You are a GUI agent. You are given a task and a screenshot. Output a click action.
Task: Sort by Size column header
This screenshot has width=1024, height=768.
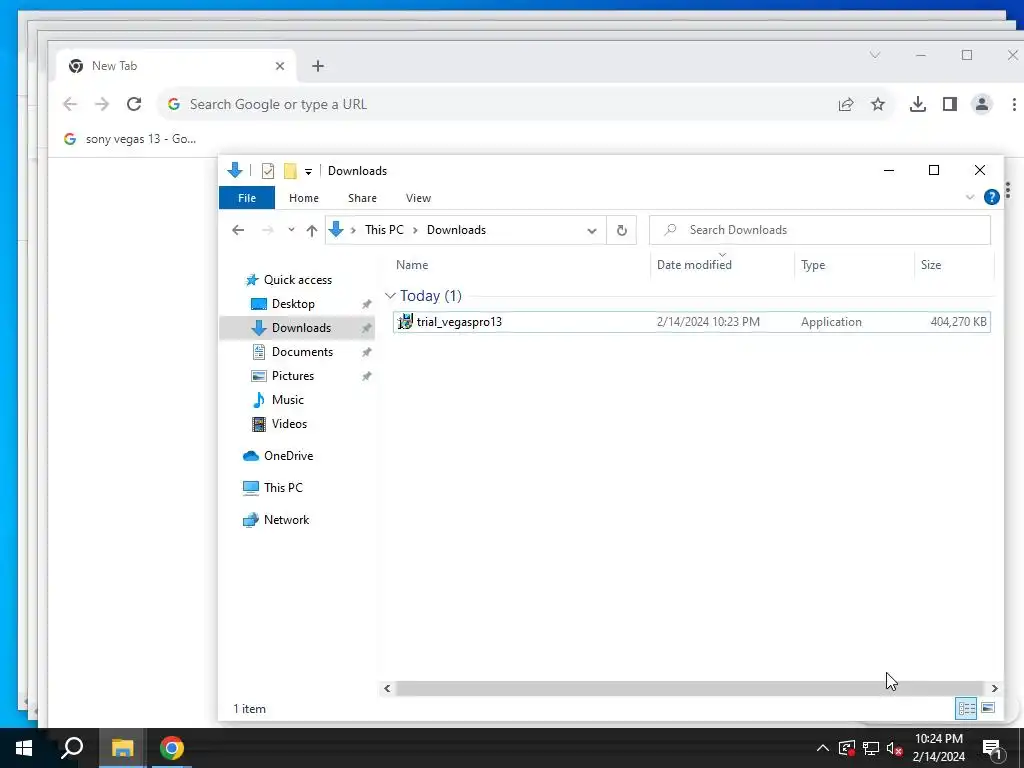pyautogui.click(x=931, y=264)
